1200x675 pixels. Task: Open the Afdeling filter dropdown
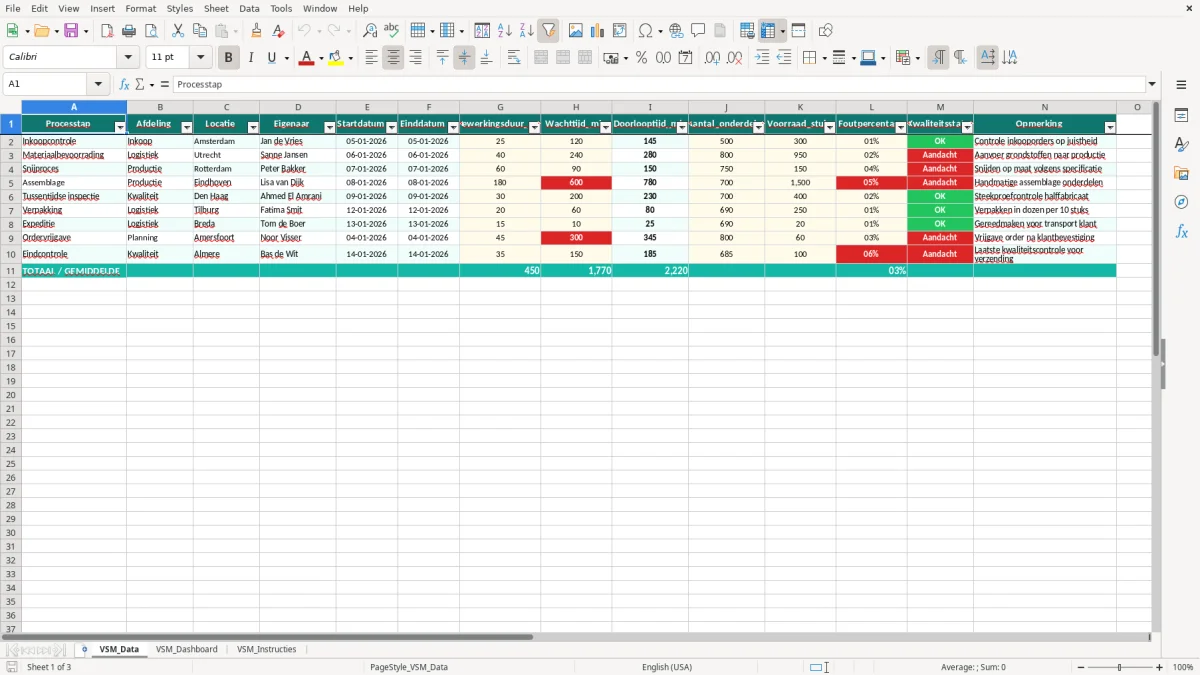186,127
